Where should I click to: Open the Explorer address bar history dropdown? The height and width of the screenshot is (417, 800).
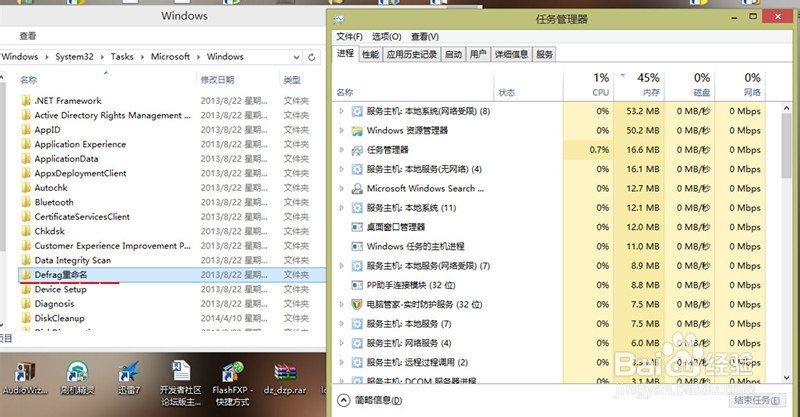point(296,57)
